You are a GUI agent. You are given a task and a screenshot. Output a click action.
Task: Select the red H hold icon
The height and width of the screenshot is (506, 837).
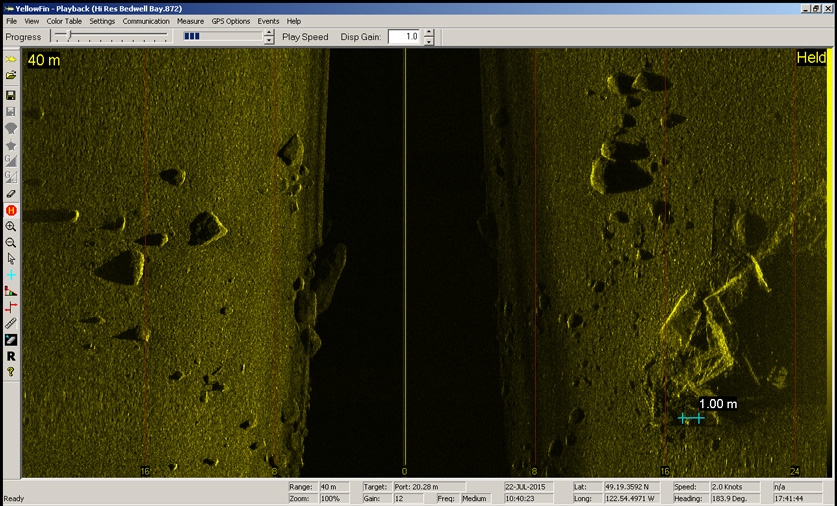(x=11, y=210)
